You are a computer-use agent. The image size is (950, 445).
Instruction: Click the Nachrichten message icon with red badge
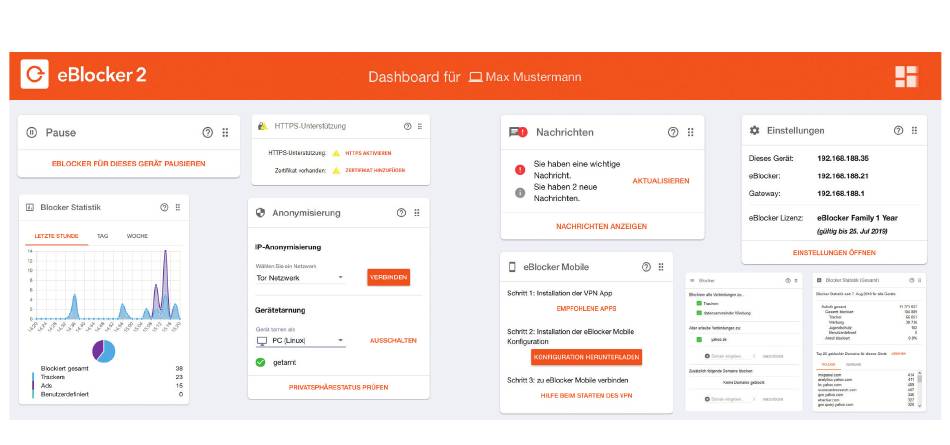(x=518, y=132)
